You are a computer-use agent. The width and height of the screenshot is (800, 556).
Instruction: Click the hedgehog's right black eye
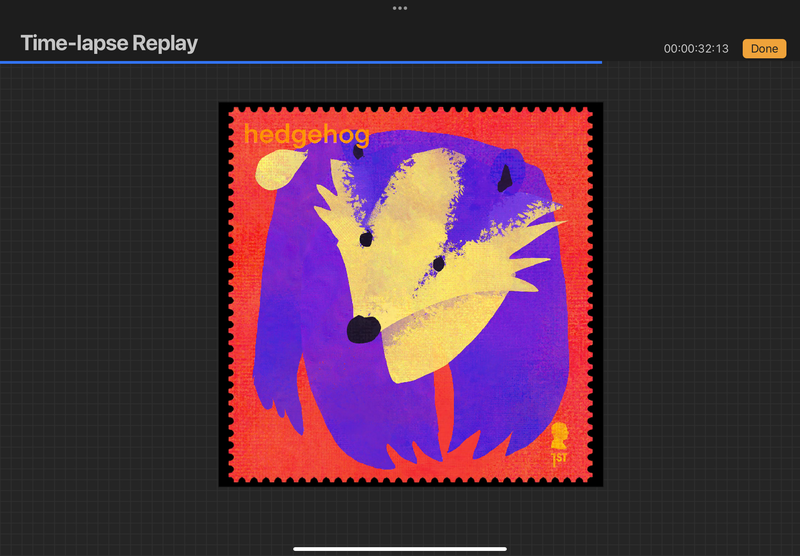(438, 263)
